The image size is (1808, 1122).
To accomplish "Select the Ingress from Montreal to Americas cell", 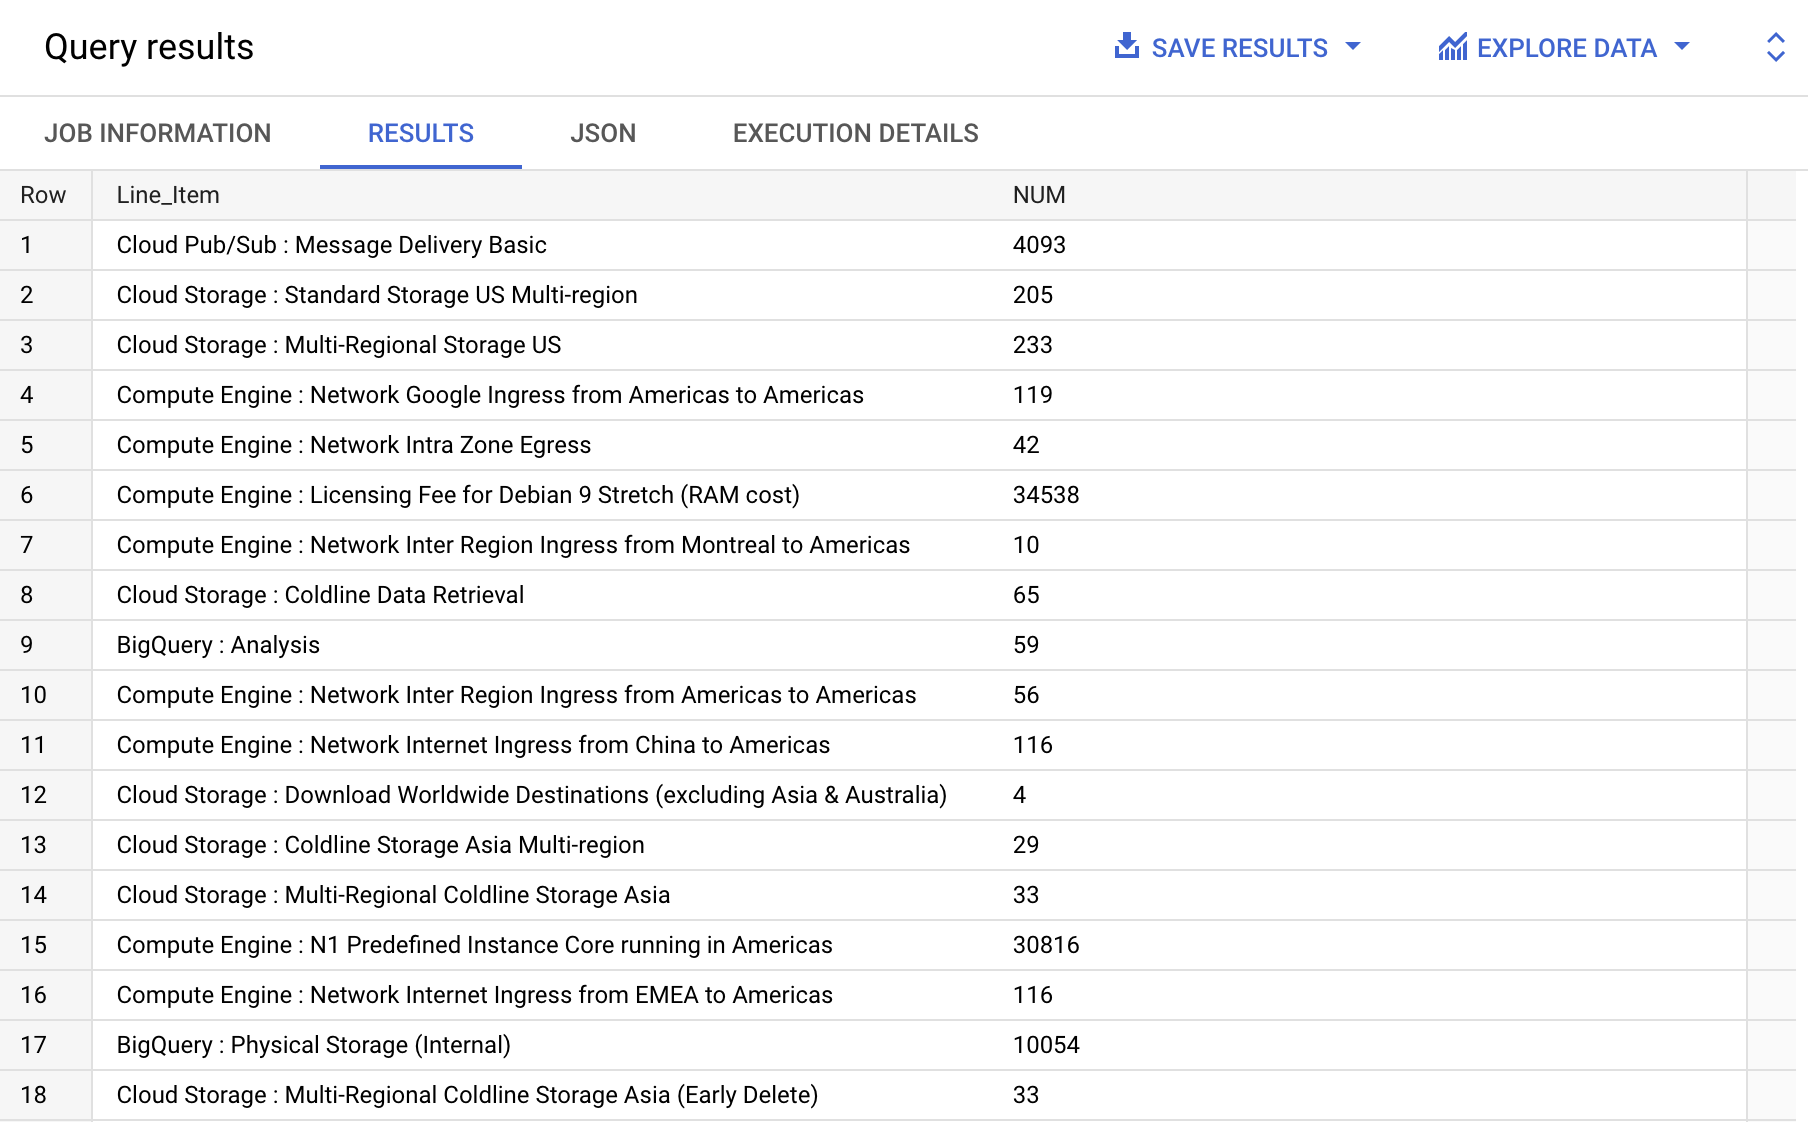I will (513, 545).
